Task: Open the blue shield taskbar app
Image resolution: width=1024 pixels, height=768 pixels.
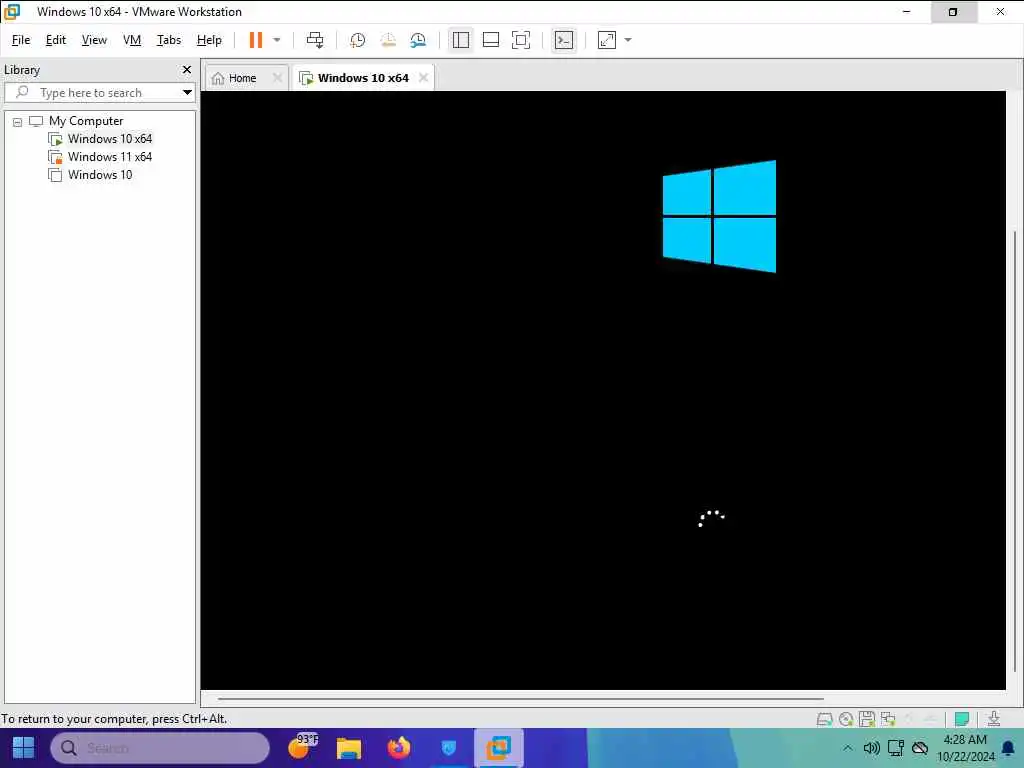Action: (449, 748)
